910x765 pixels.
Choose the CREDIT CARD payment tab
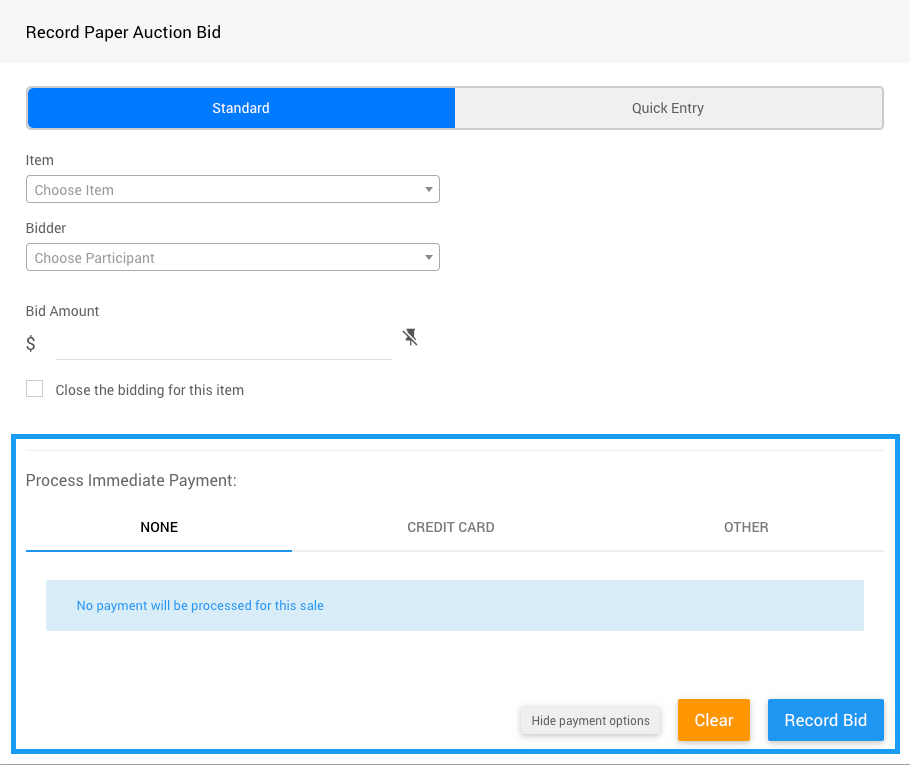click(x=451, y=527)
